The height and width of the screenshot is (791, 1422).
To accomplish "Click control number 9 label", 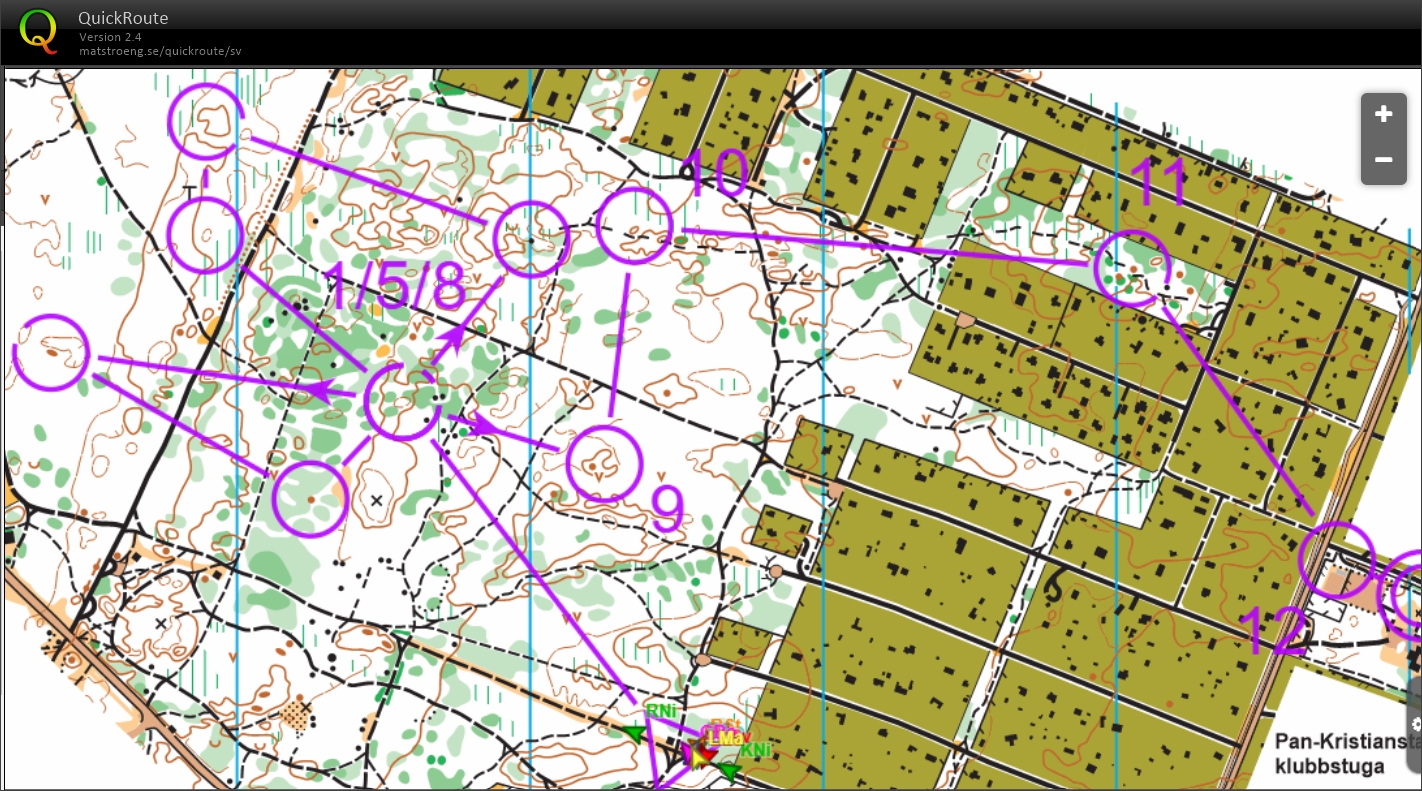I will (x=668, y=509).
